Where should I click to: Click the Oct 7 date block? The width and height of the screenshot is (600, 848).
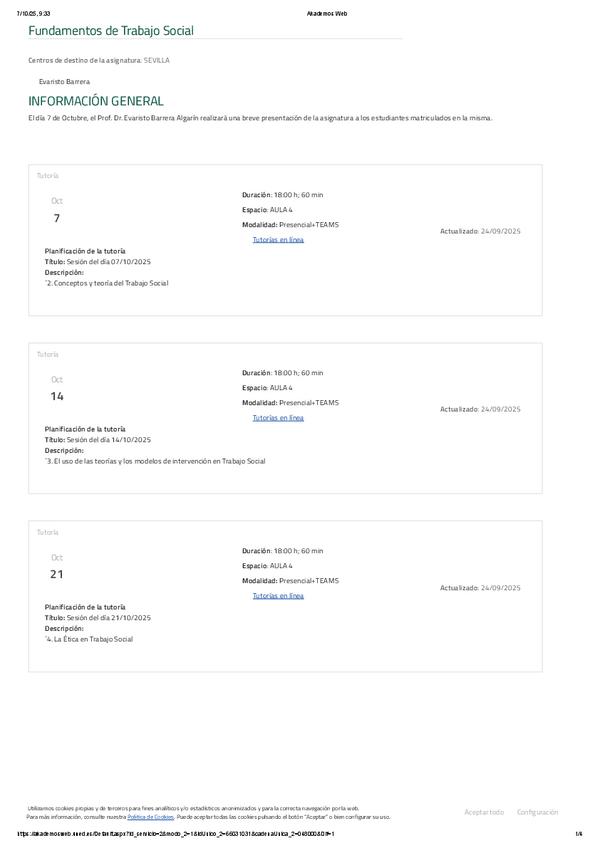(x=57, y=211)
